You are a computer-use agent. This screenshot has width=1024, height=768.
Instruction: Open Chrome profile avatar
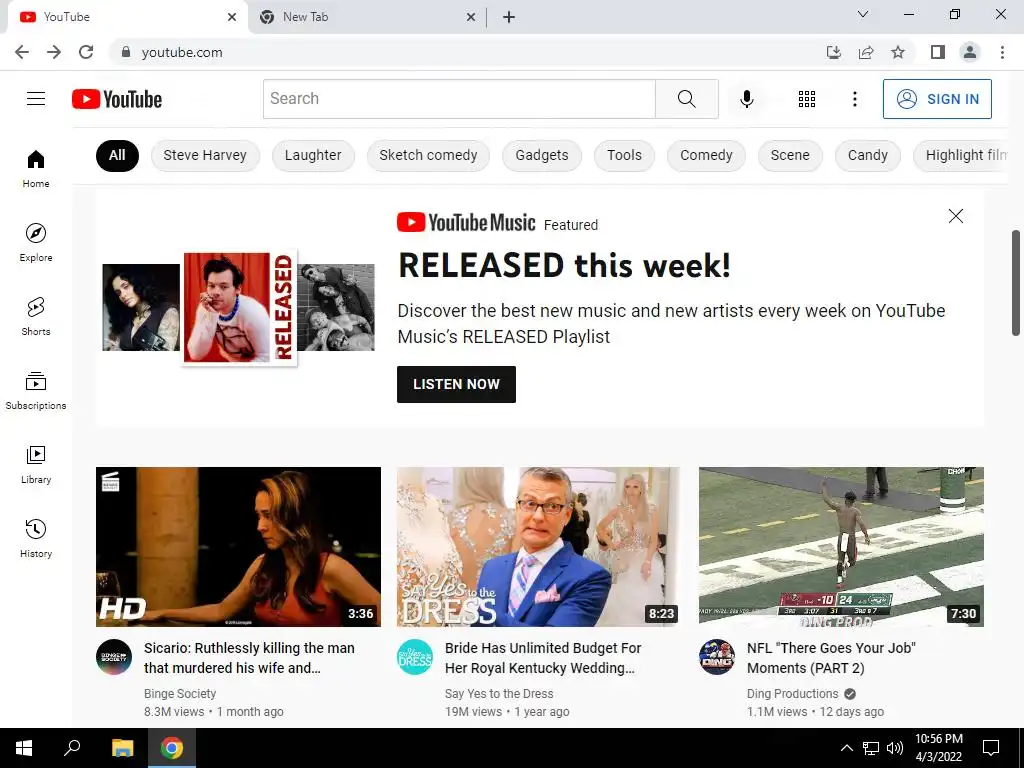970,52
